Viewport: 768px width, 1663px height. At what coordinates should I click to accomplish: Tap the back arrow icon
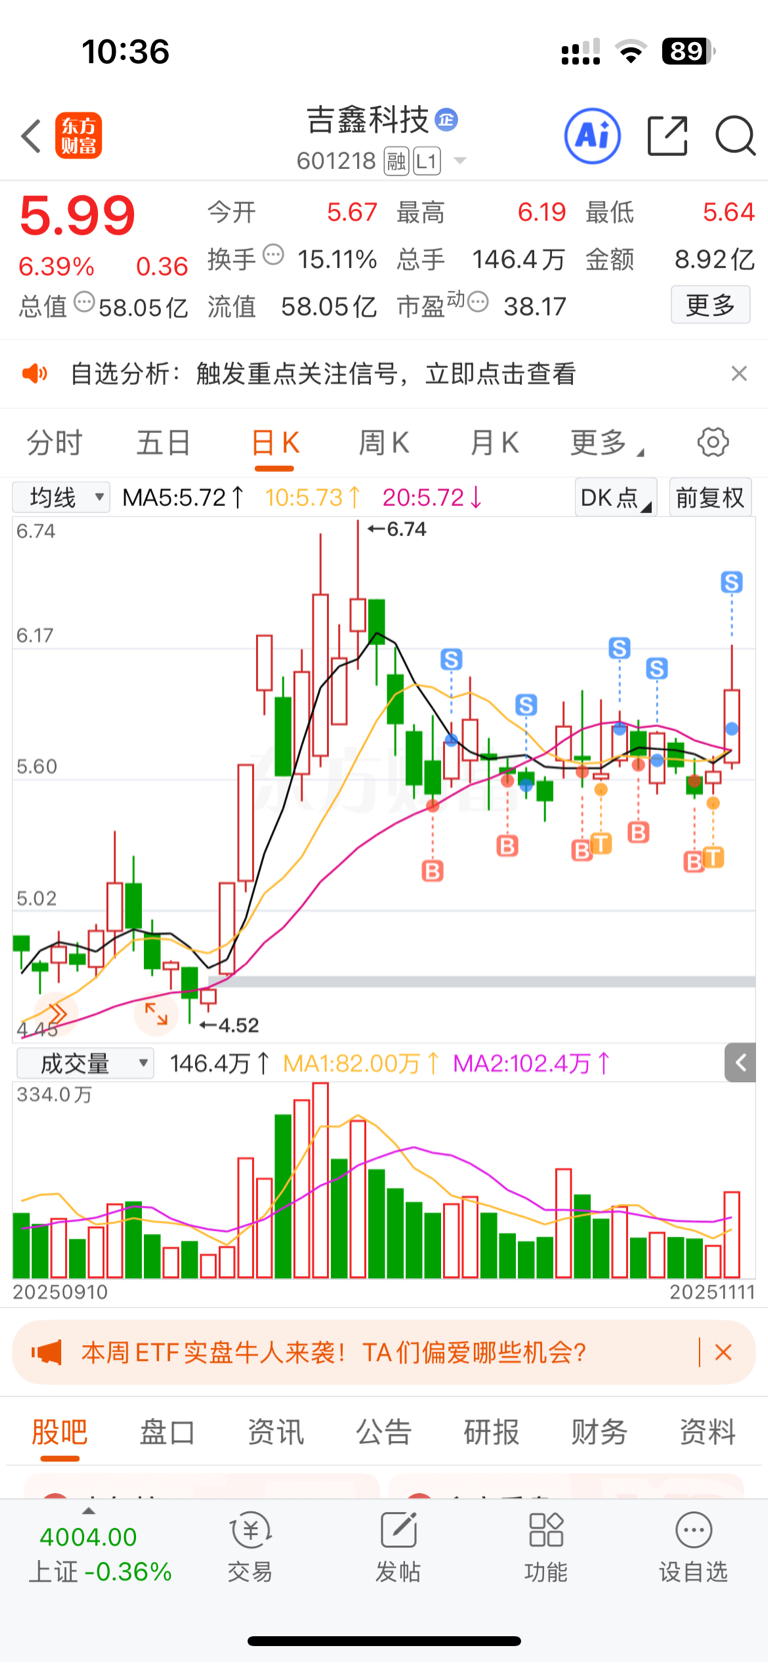31,137
